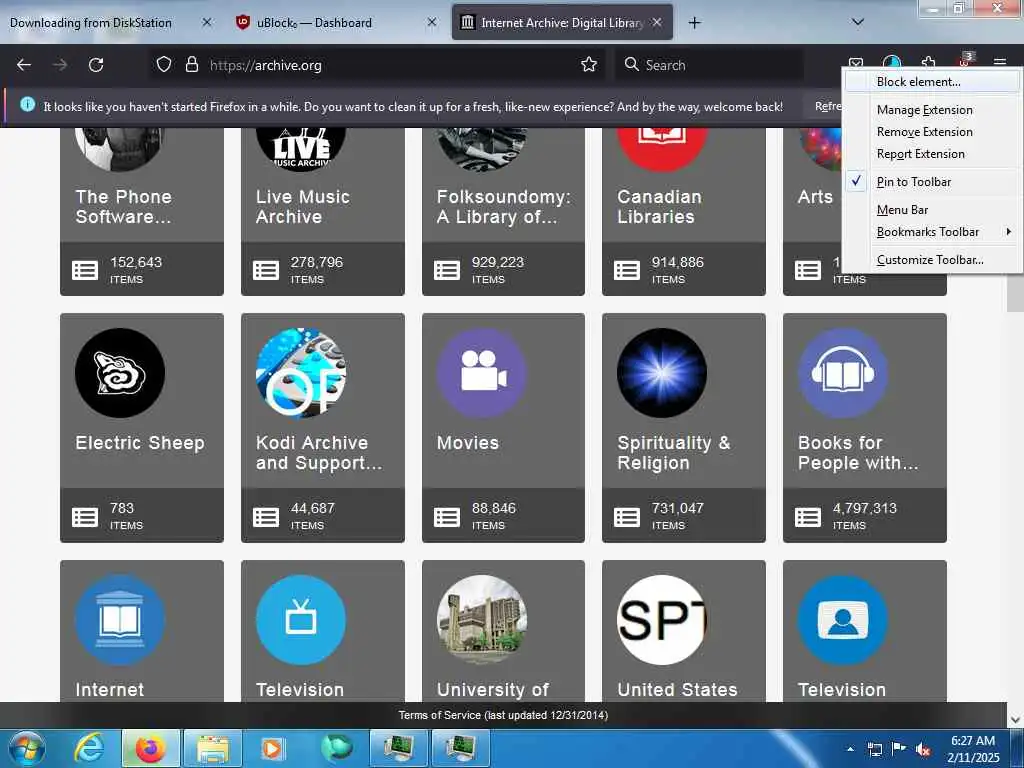Open Spirituality & Religion starburst icon
The width and height of the screenshot is (1024, 768).
tap(662, 373)
